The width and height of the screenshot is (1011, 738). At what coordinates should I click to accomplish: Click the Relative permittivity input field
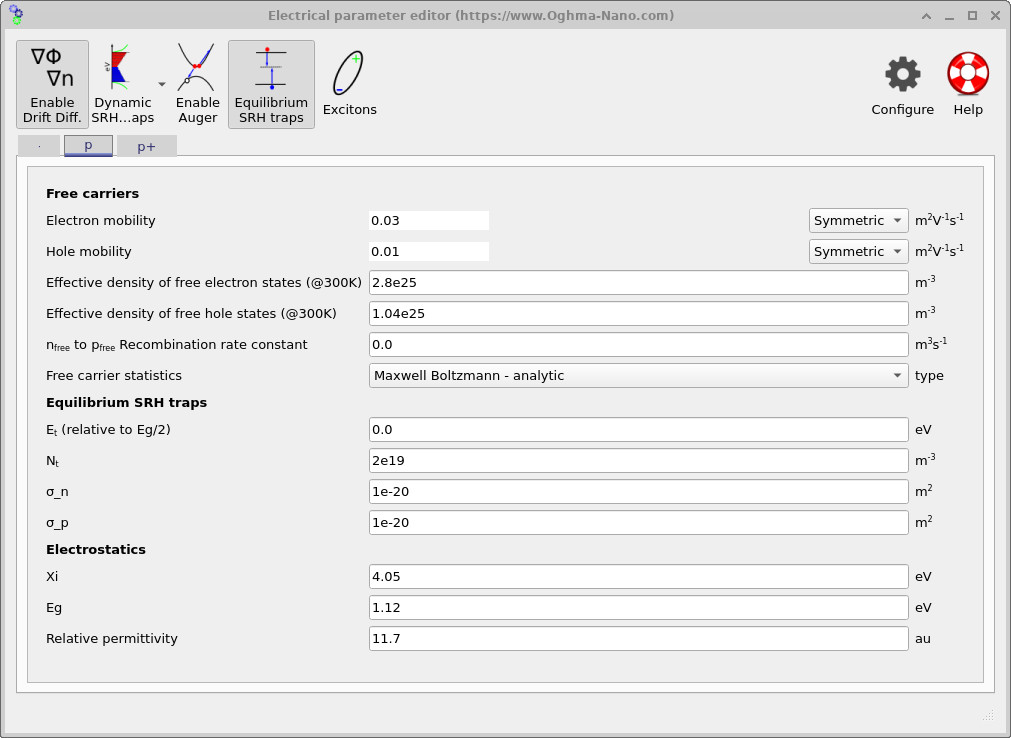(x=637, y=638)
